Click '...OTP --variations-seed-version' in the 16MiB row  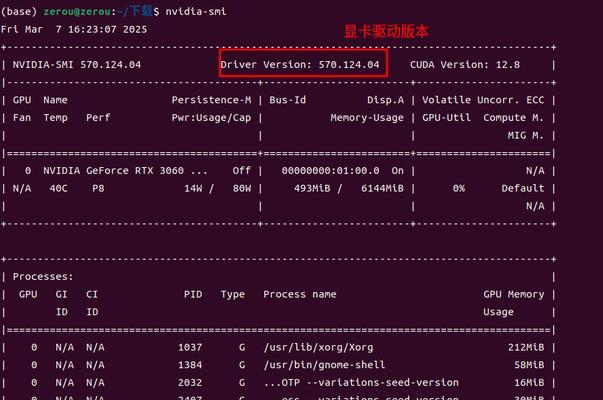pos(361,383)
